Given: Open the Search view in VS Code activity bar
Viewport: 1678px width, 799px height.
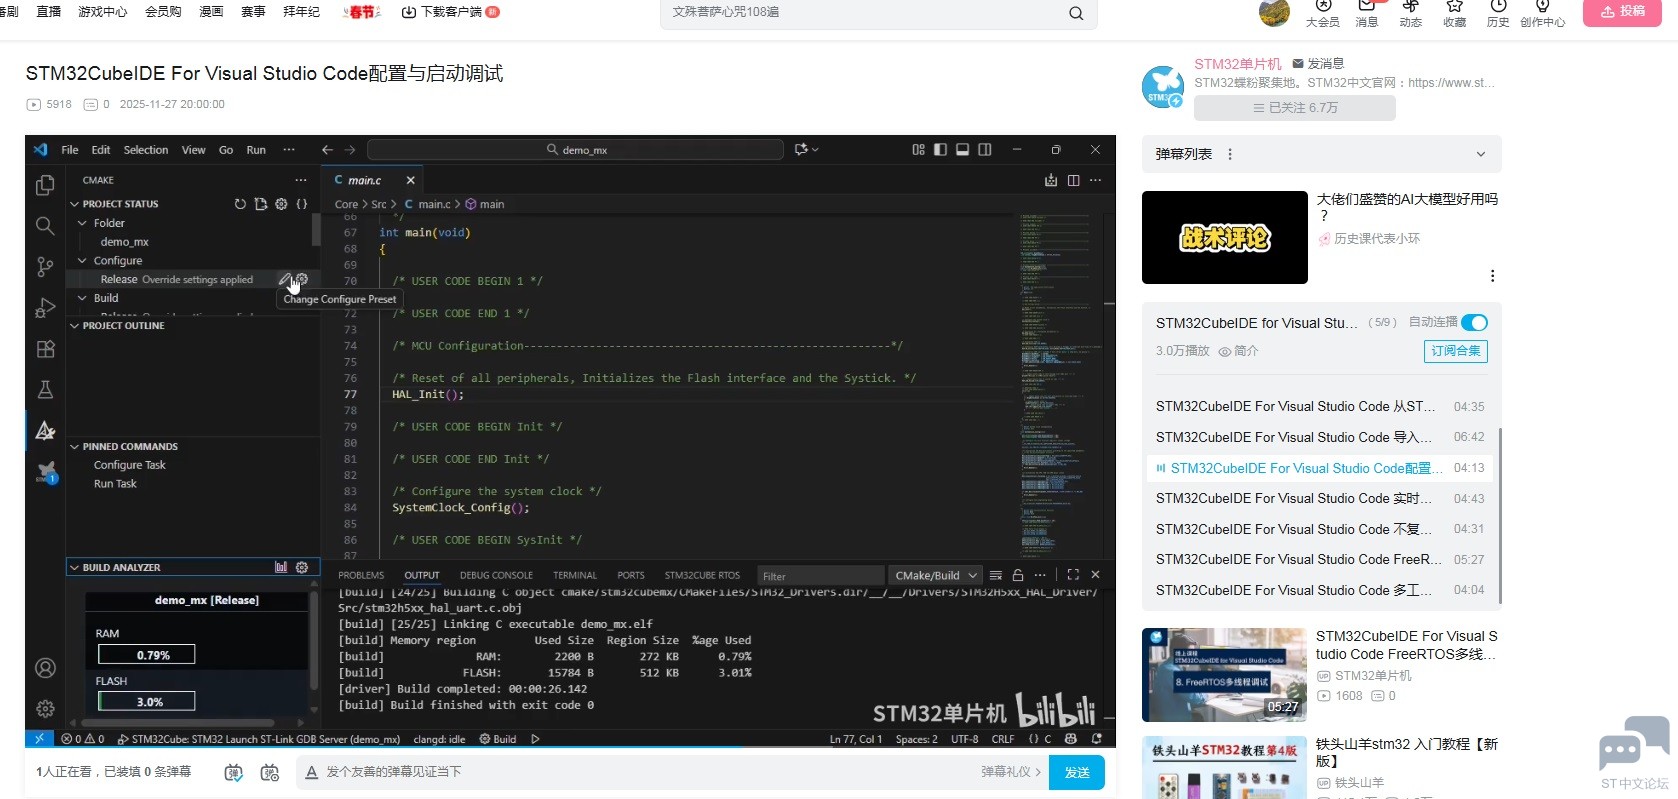Looking at the screenshot, I should click(x=45, y=226).
